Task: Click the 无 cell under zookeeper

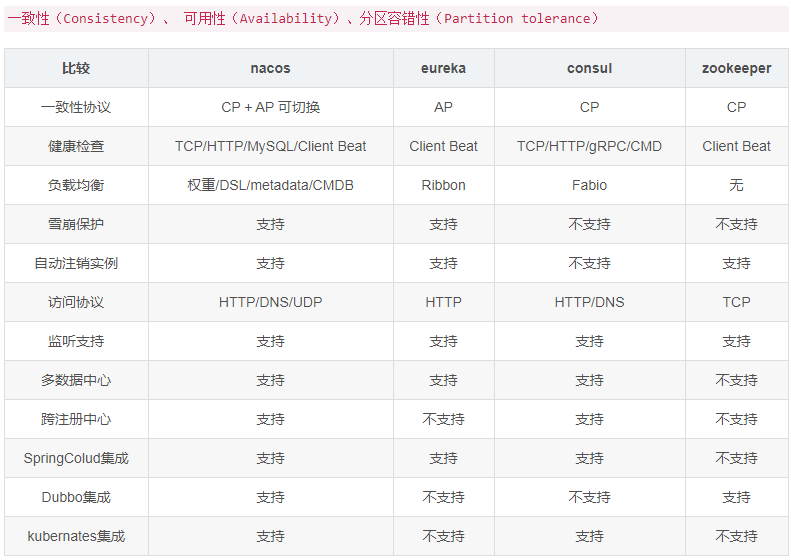Action: click(x=737, y=185)
